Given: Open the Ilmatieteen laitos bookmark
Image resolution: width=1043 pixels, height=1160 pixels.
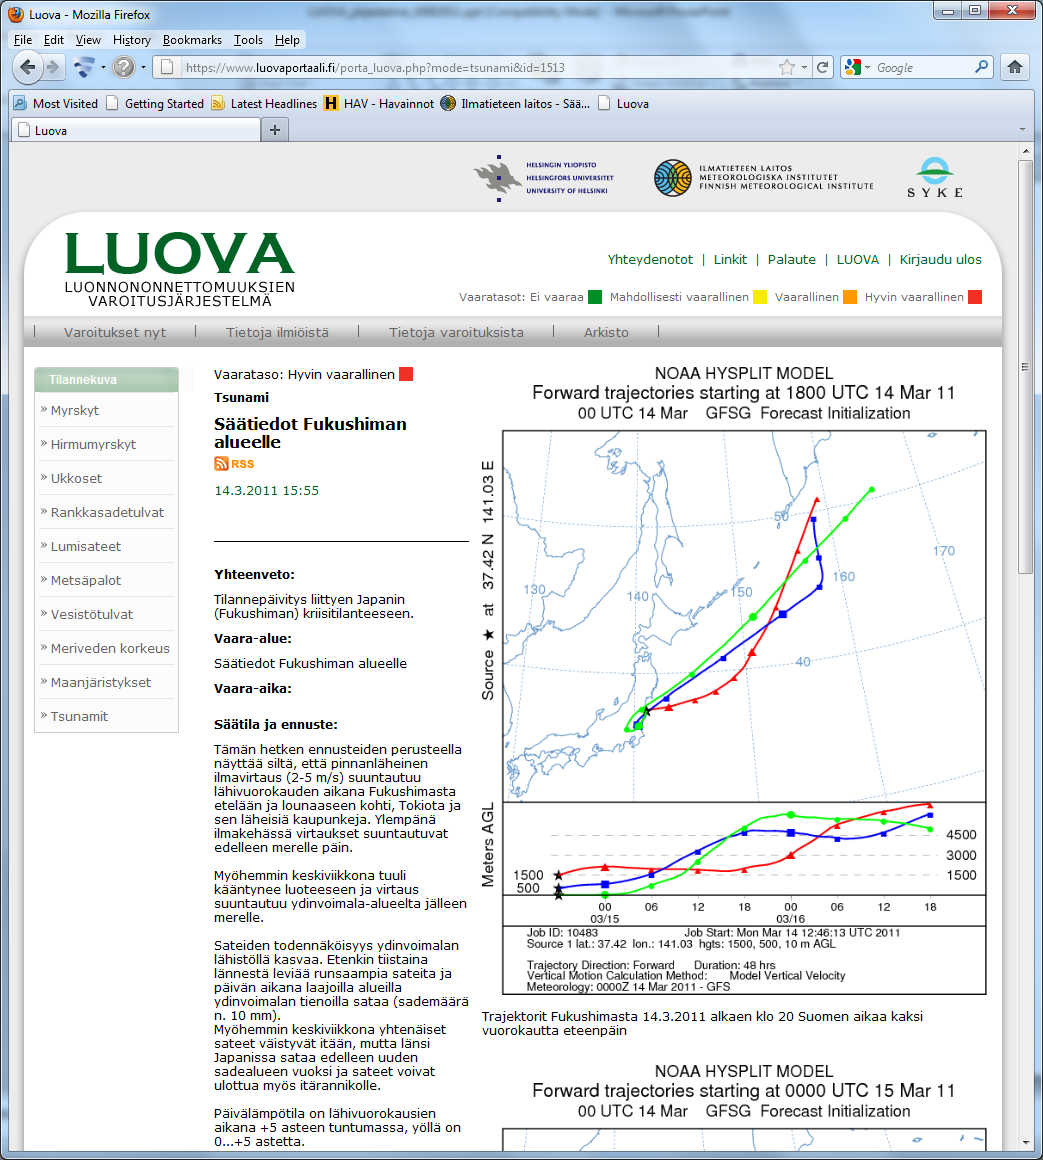Looking at the screenshot, I should (515, 104).
